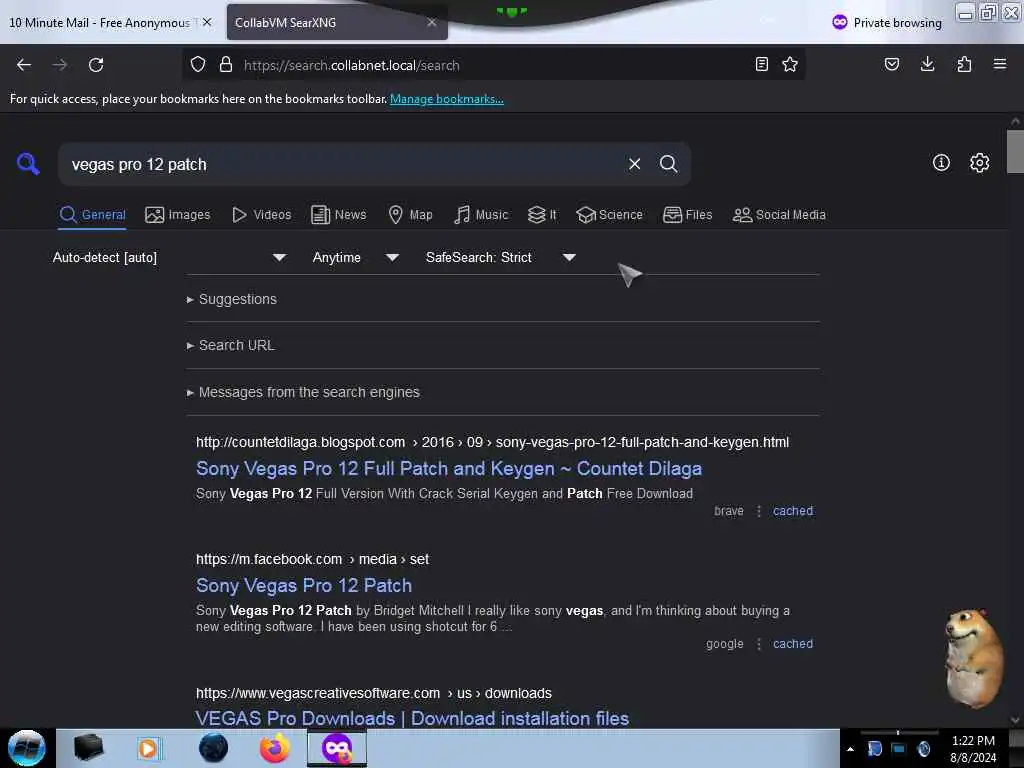1024x768 pixels.
Task: Click the system tray action center flag icon
Action: click(x=875, y=749)
